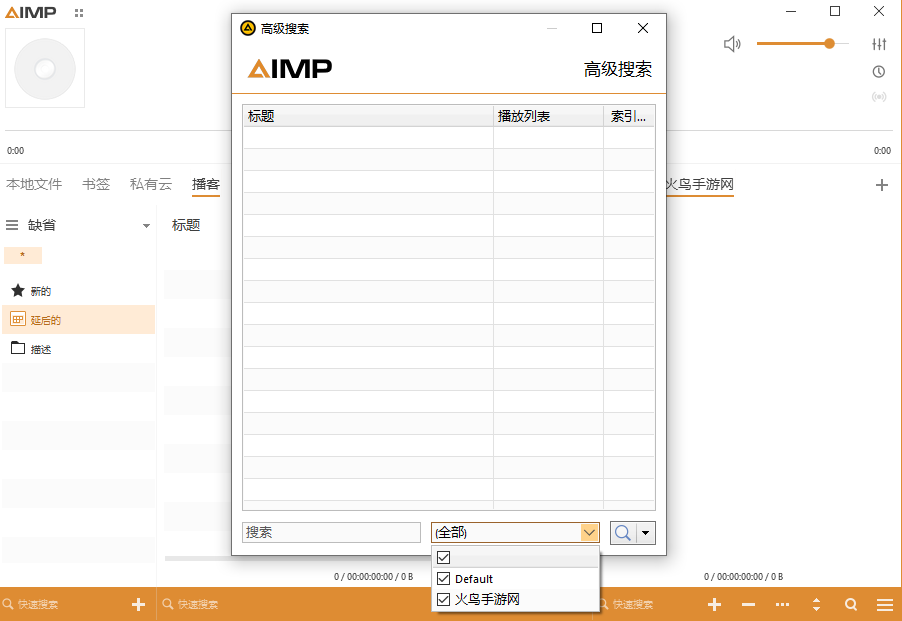Open the equalizer sliders icon
The width and height of the screenshot is (902, 621).
pos(879,44)
